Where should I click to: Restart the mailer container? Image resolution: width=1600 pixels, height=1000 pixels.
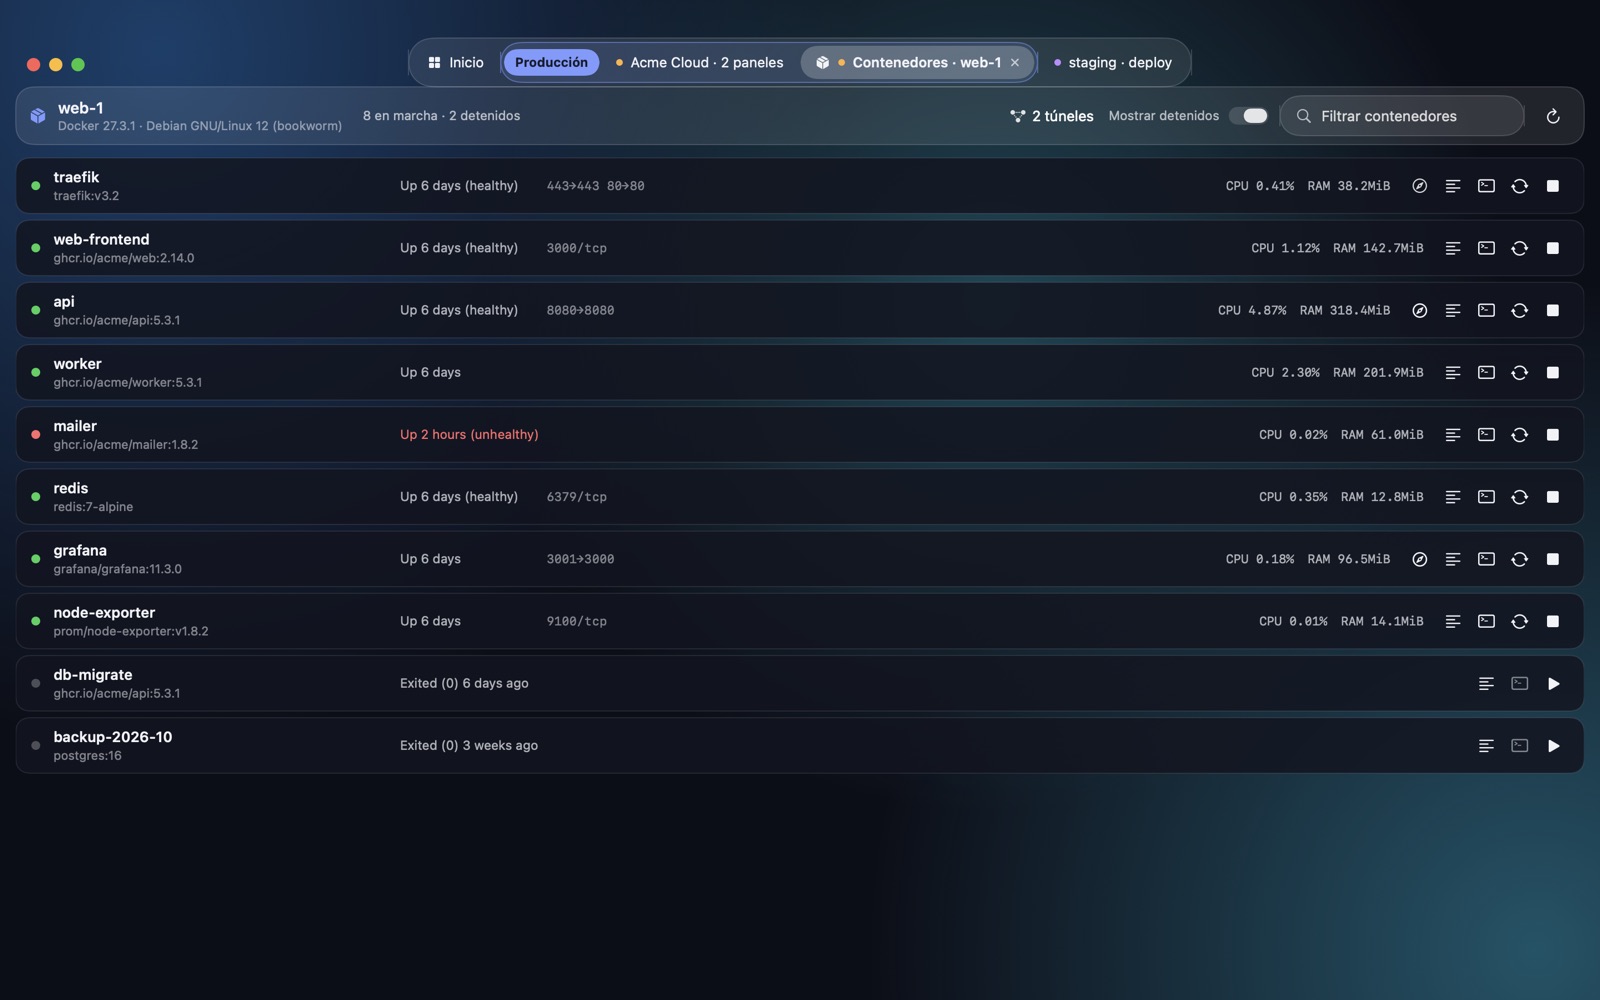point(1519,435)
